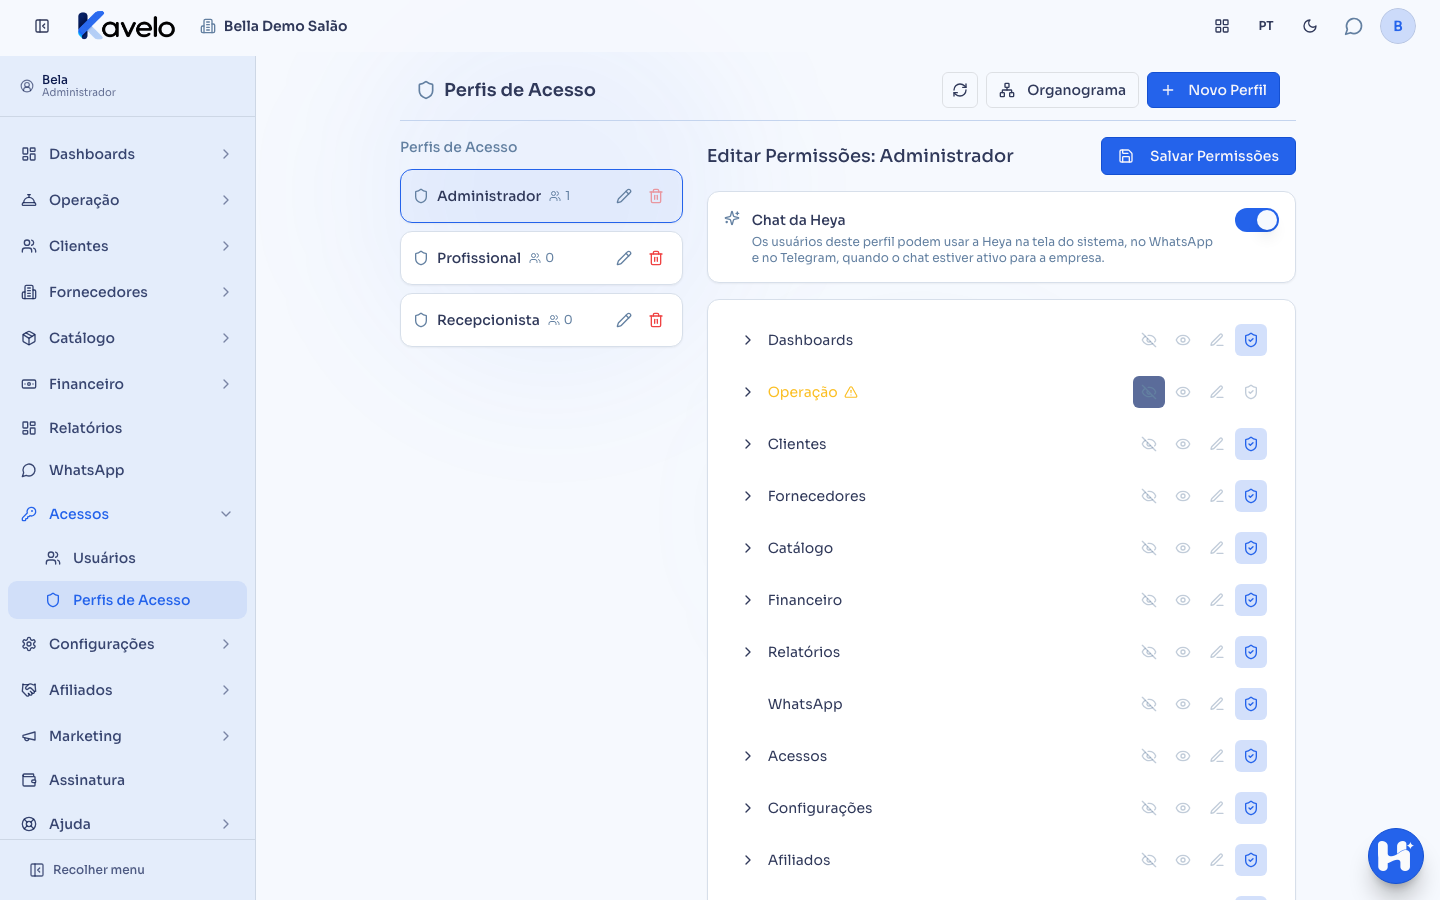
Task: Set Catálogo to hidden crossed-eye
Action: coord(1149,548)
